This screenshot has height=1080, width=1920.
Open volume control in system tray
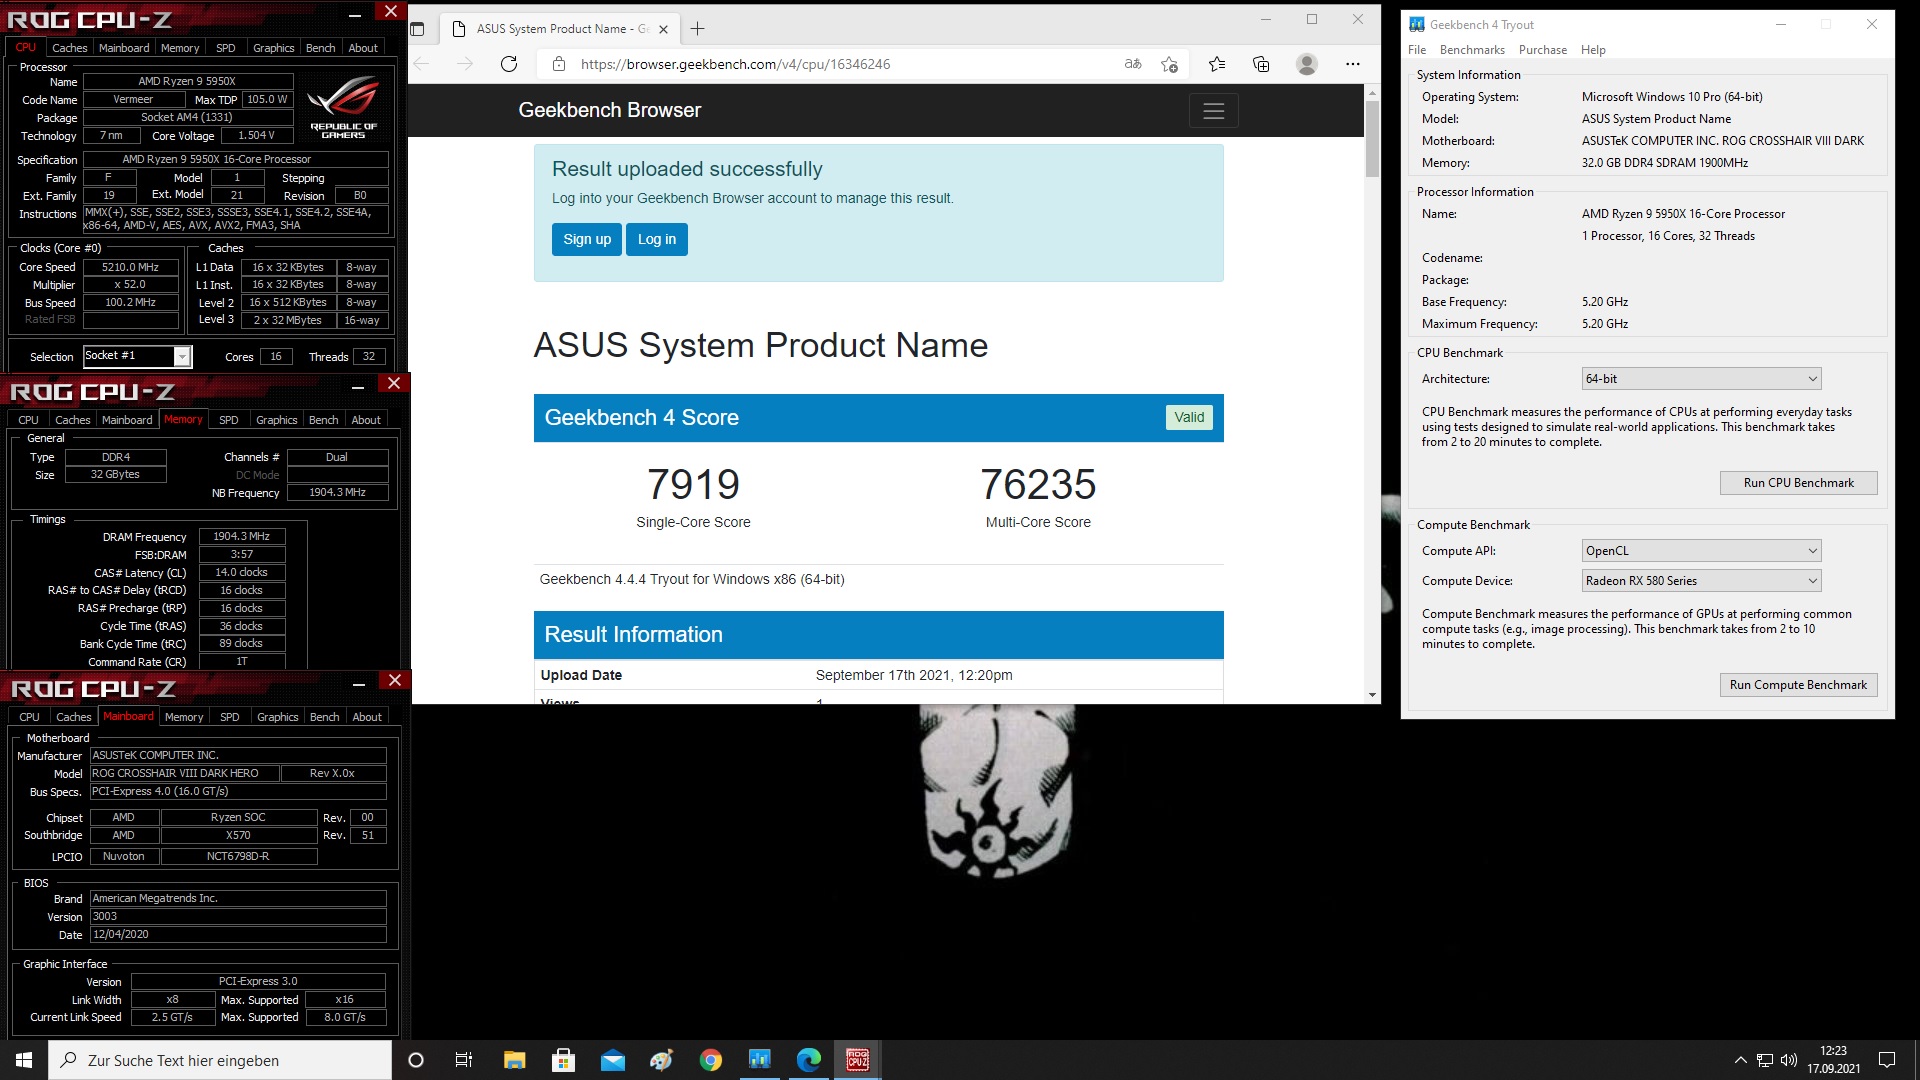1789,1060
